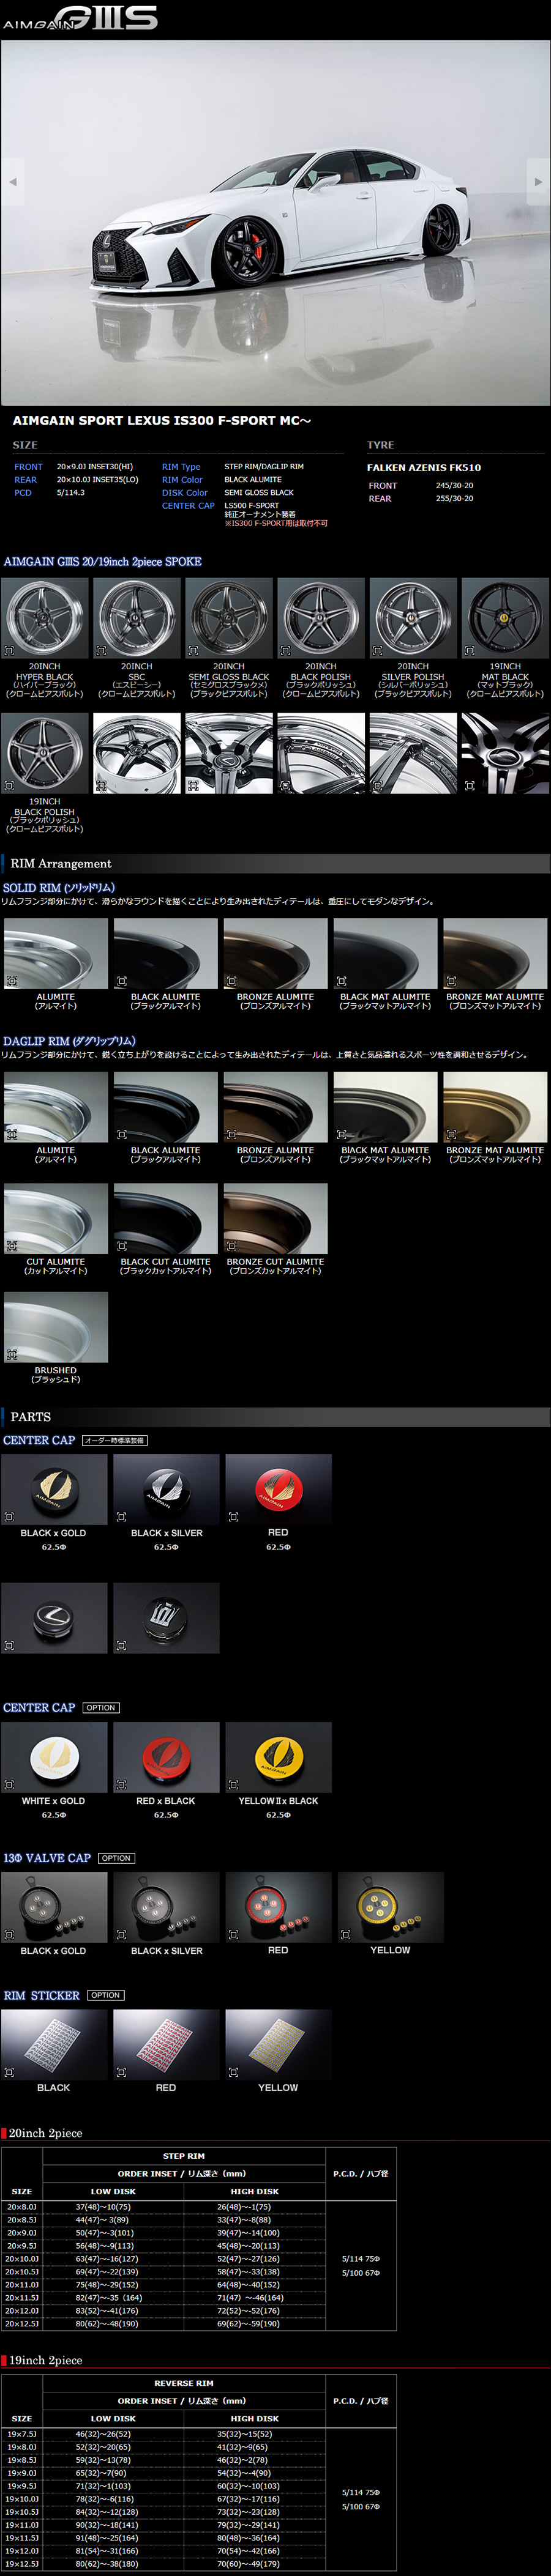Screen dimensions: 551x2576
Task: Select the rear tyre size 255/30-20
Action: [x=454, y=499]
